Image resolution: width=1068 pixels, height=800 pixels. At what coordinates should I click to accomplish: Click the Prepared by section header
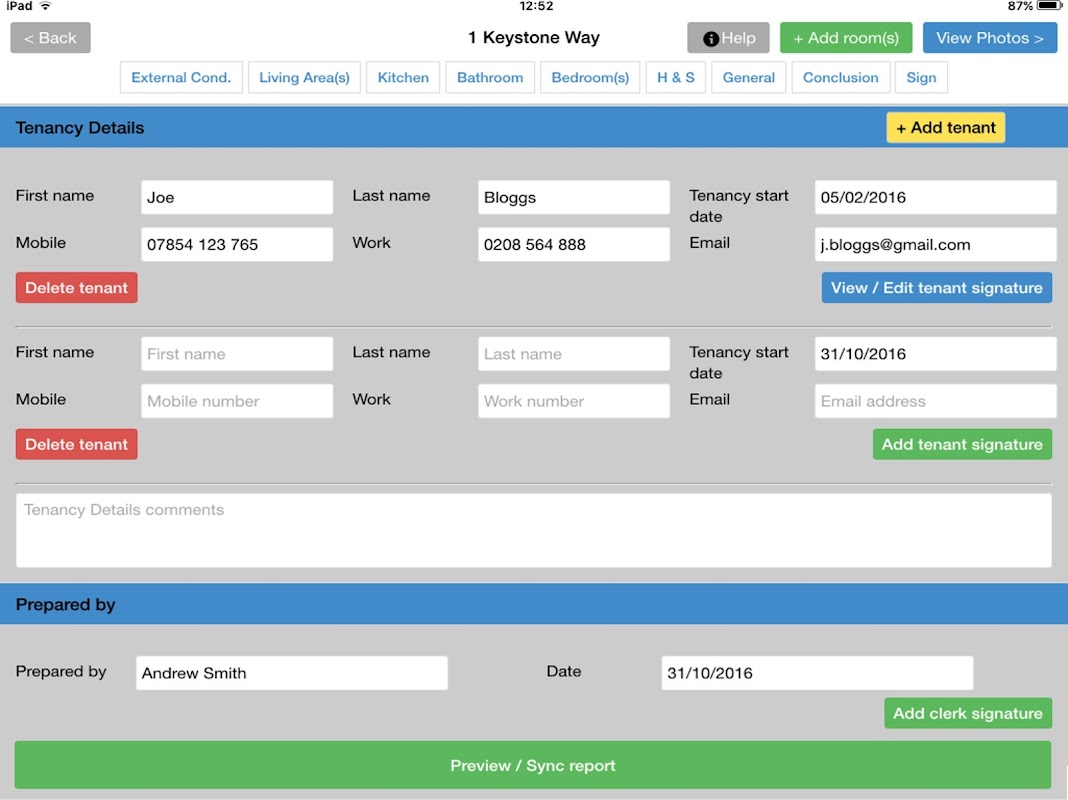(x=534, y=604)
